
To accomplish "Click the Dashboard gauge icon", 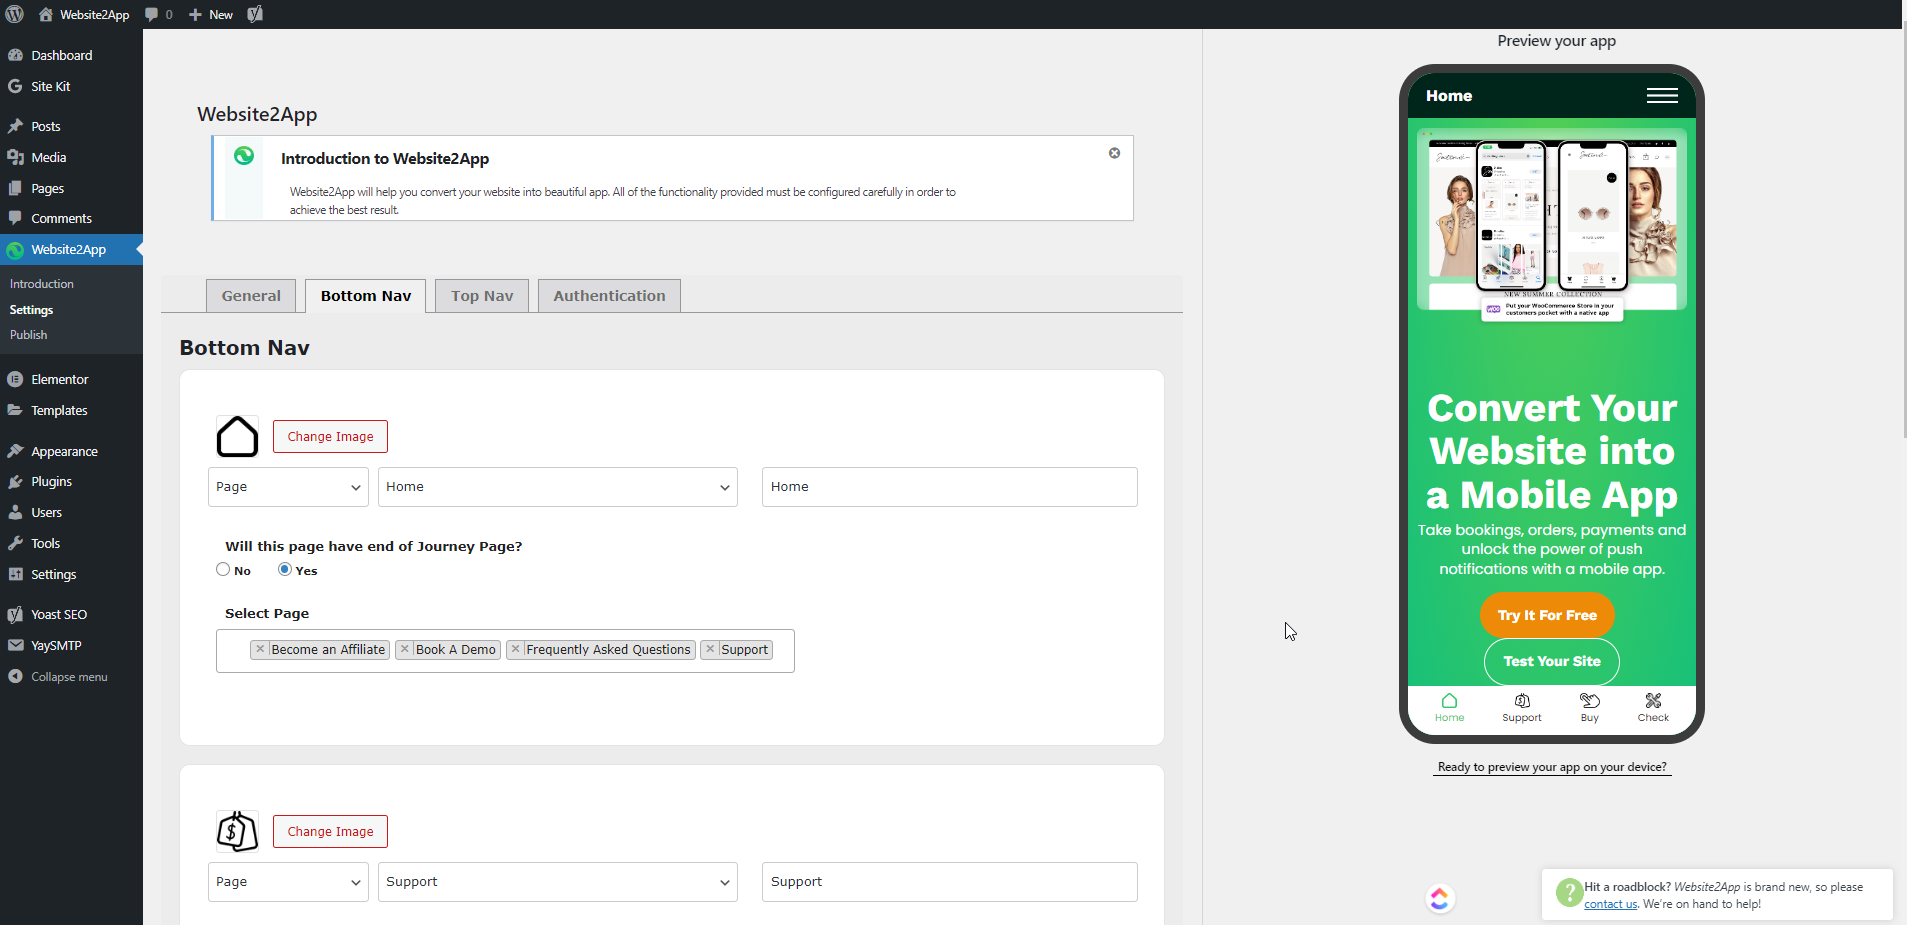I will (15, 55).
